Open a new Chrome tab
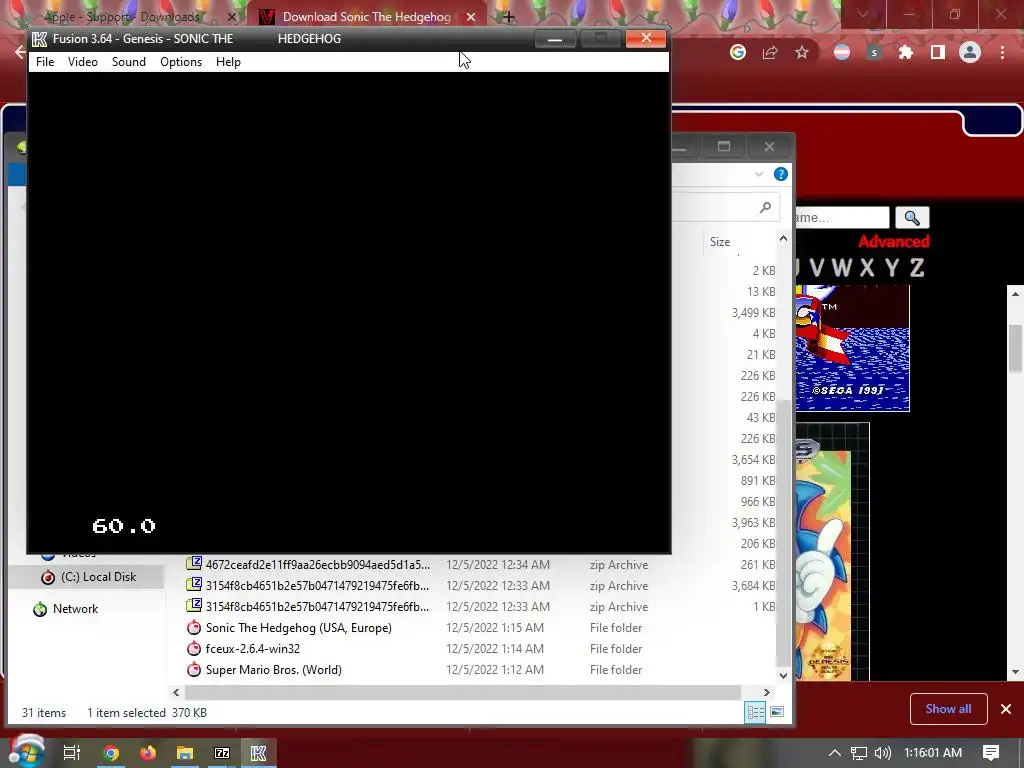The height and width of the screenshot is (768, 1024). tap(509, 17)
